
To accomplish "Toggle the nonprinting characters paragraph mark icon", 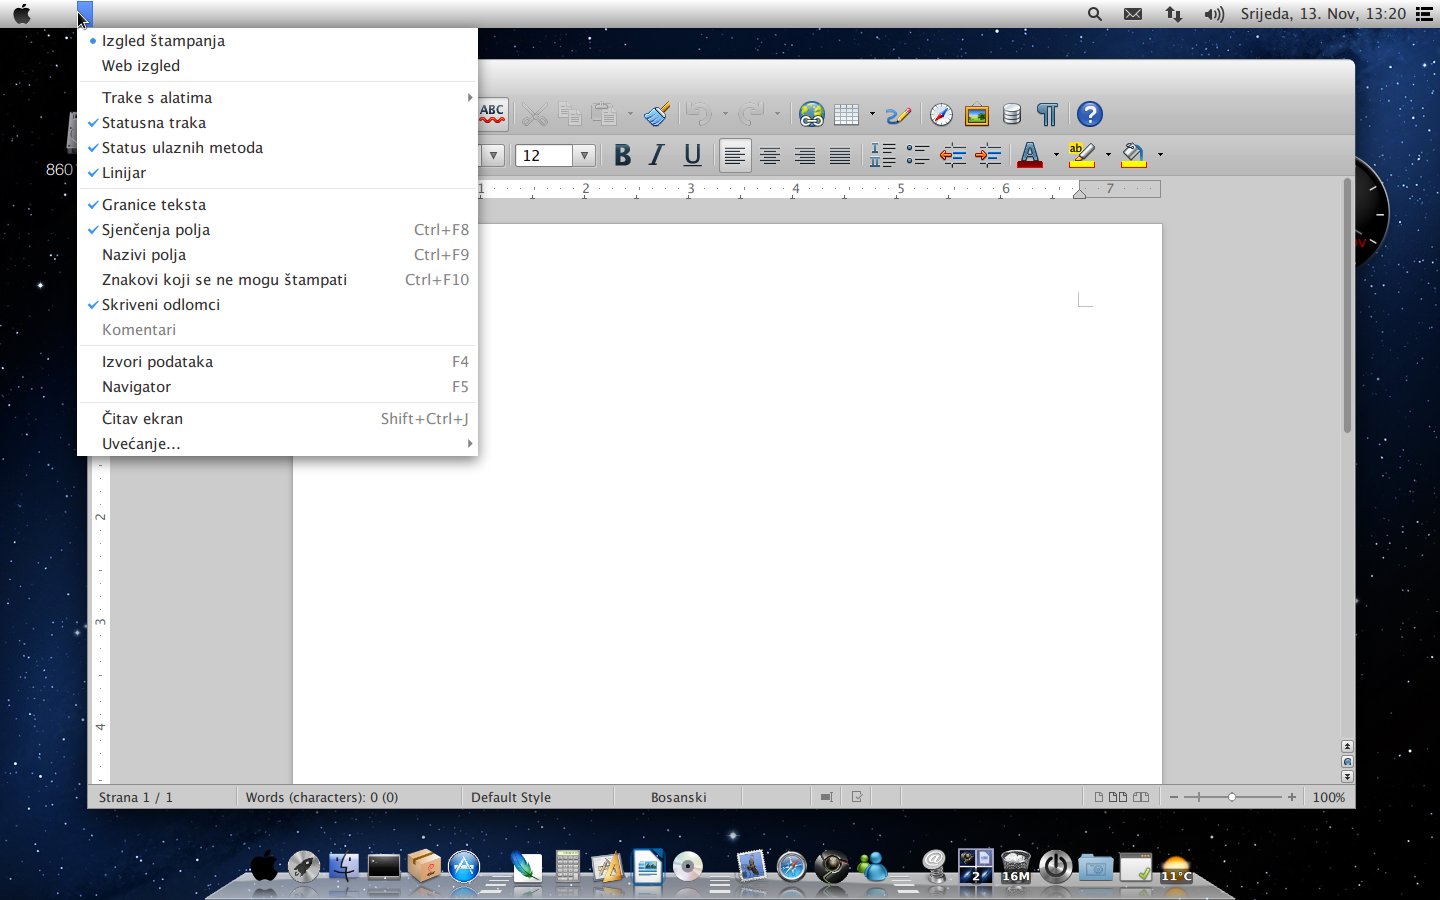I will tap(1047, 115).
